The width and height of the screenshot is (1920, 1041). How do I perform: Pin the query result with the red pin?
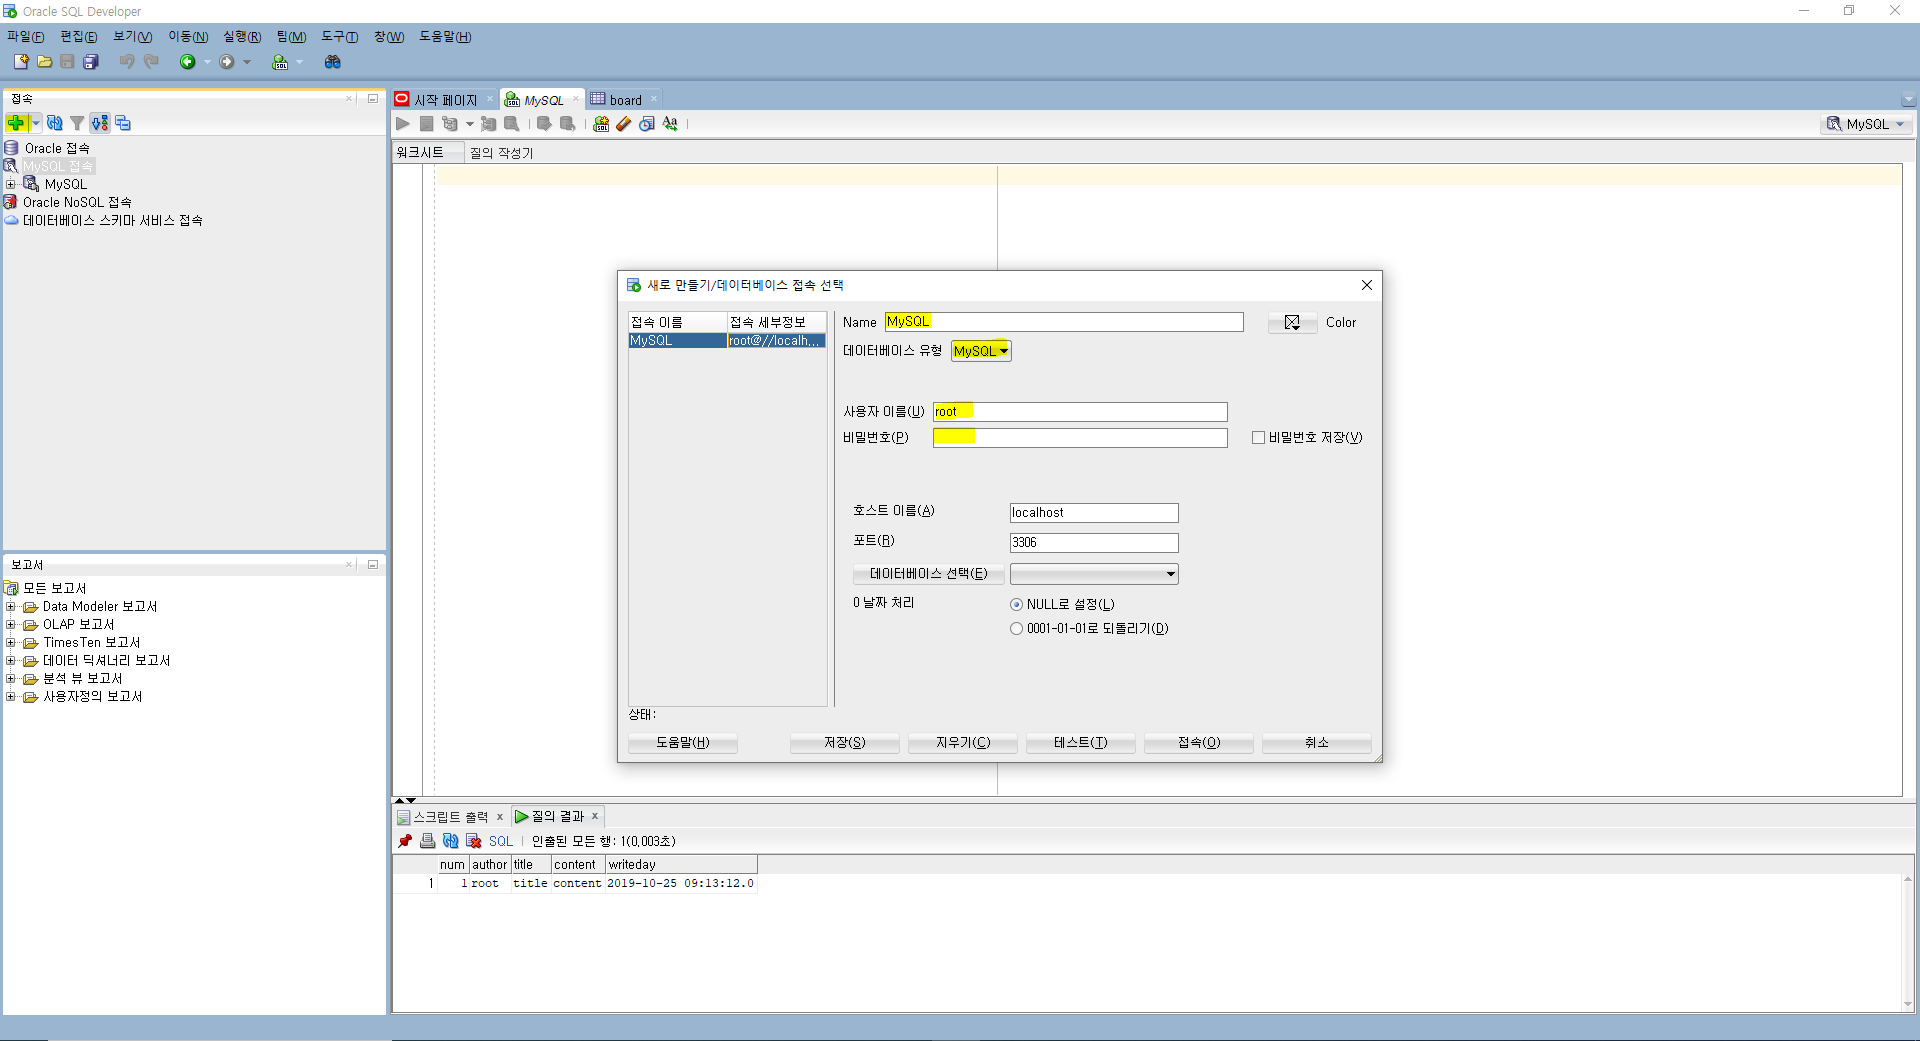(x=405, y=841)
